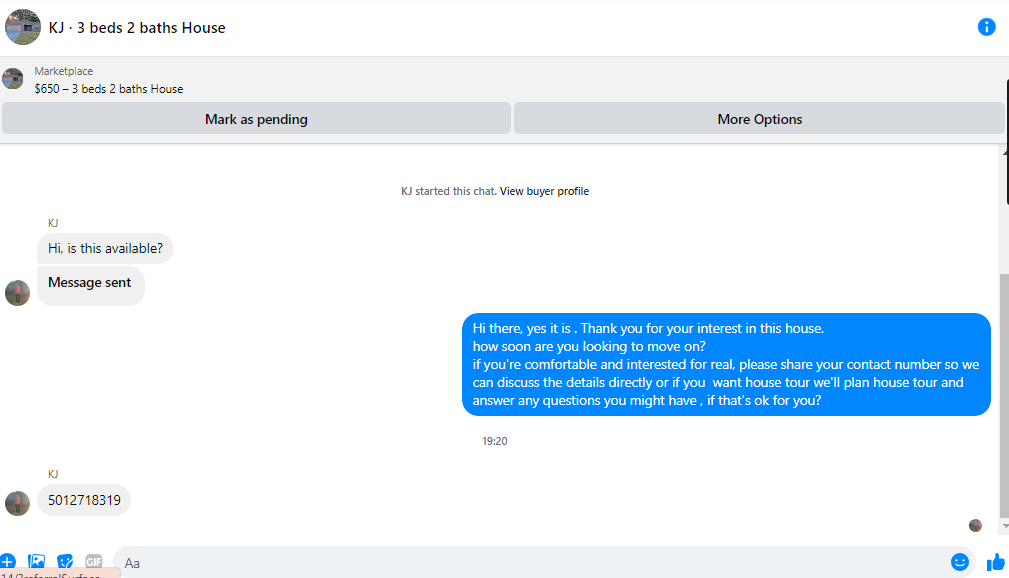The height and width of the screenshot is (578, 1009).
Task: Click the chat vertical scrollbar
Action: coord(1004,395)
